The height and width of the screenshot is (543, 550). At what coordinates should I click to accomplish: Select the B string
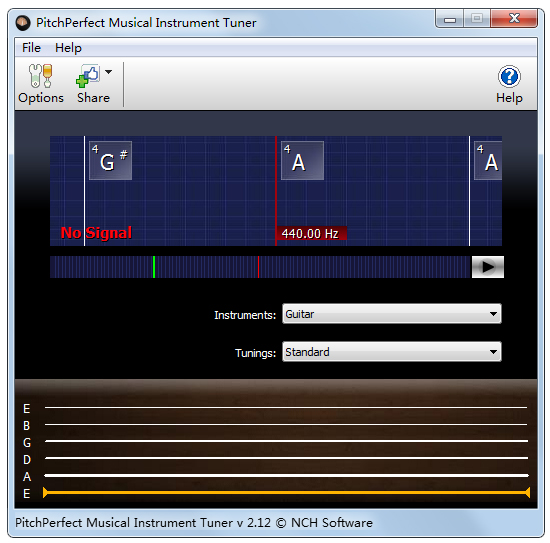point(286,424)
